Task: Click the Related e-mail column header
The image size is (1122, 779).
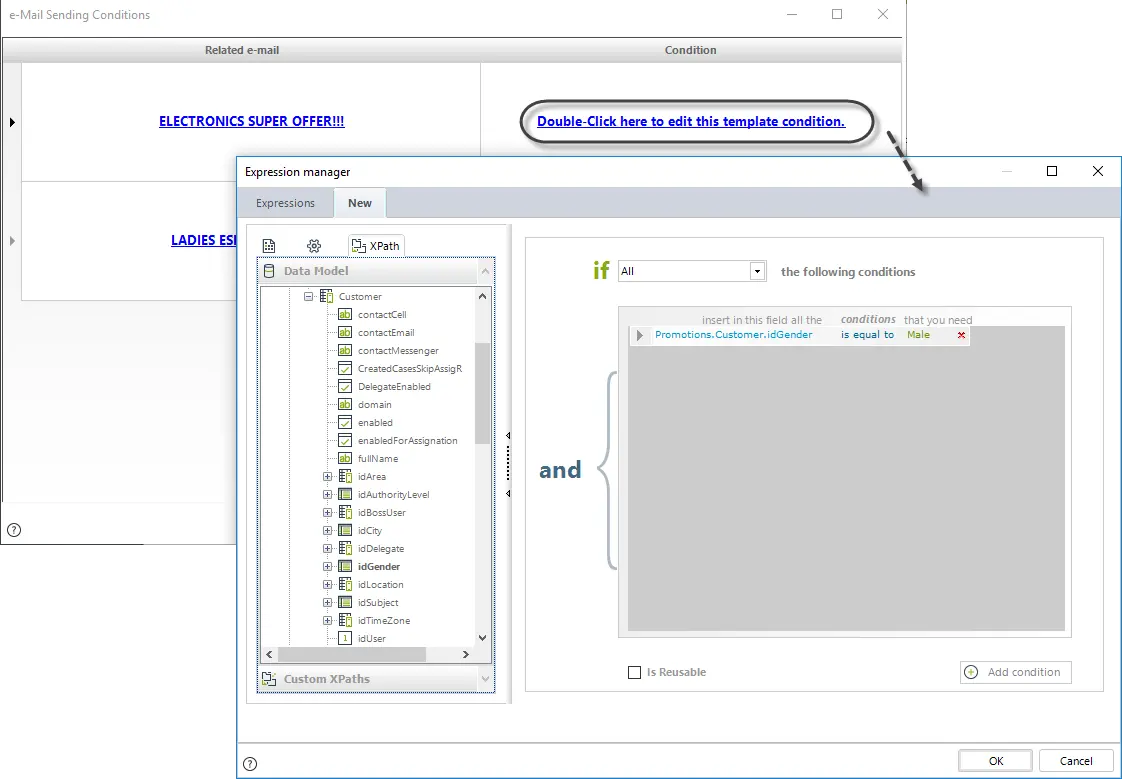Action: pyautogui.click(x=242, y=50)
